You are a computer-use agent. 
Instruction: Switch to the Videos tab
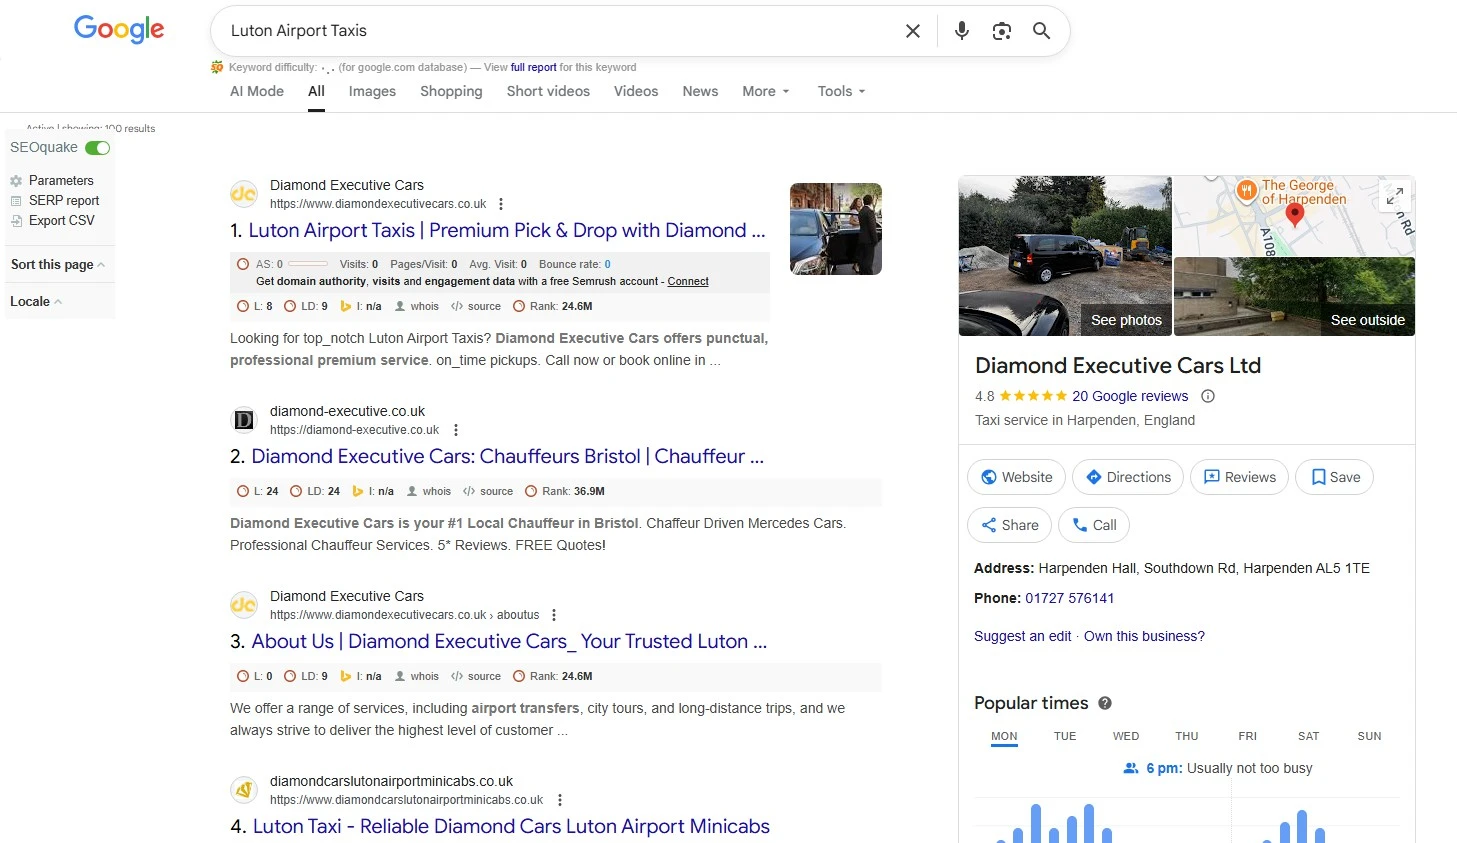tap(636, 91)
